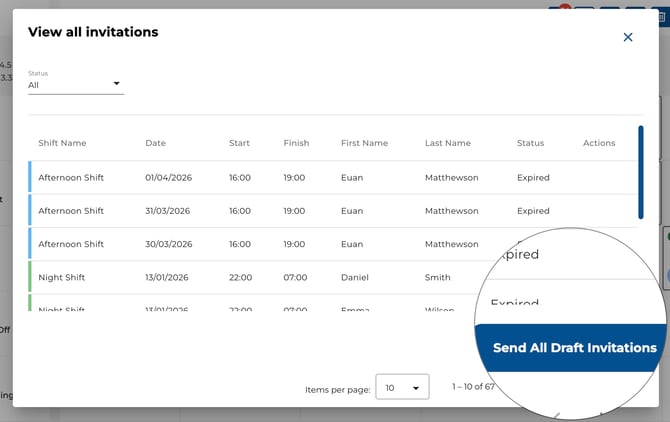This screenshot has width=670, height=422.
Task: Open the Items per page dropdown
Action: (402, 387)
